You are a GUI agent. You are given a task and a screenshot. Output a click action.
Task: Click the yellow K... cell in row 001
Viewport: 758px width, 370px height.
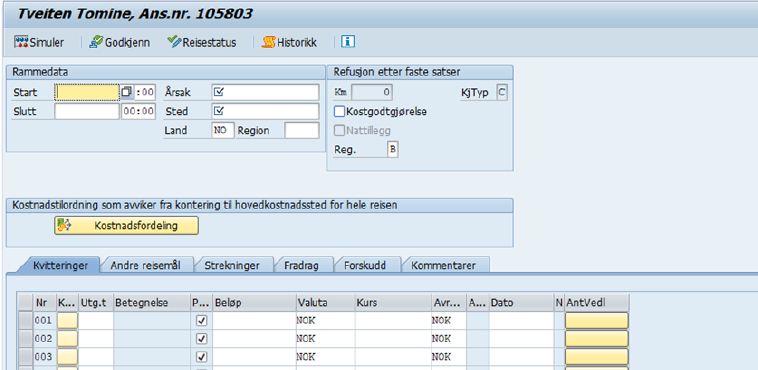pos(67,320)
